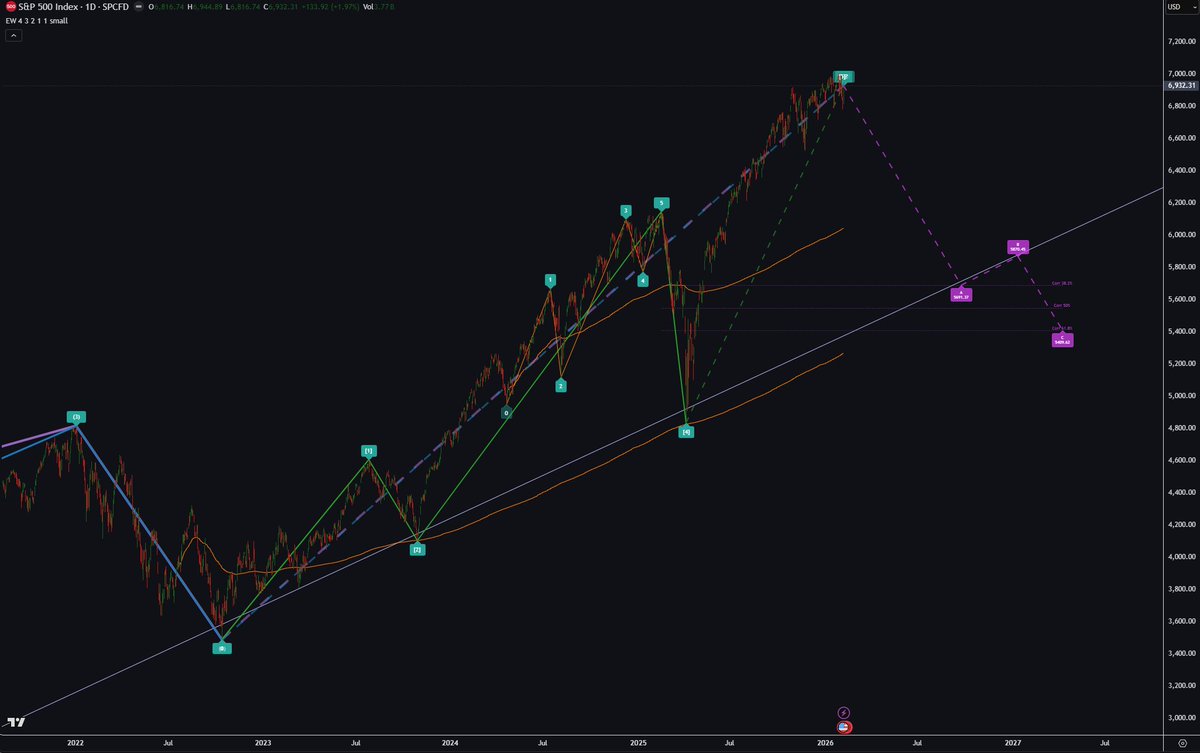The width and height of the screenshot is (1200, 753).
Task: Collapse the indicator legend with the chevron
Action: [x=13, y=35]
